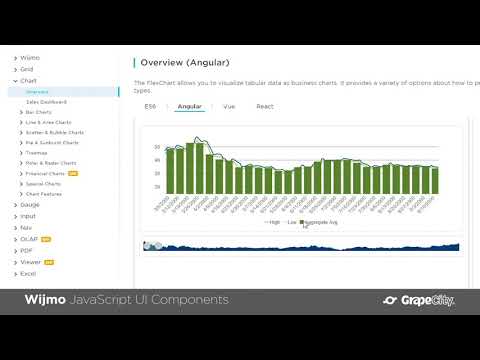This screenshot has width=480, height=360.
Task: Click the Input label in tree
Action: point(28,216)
